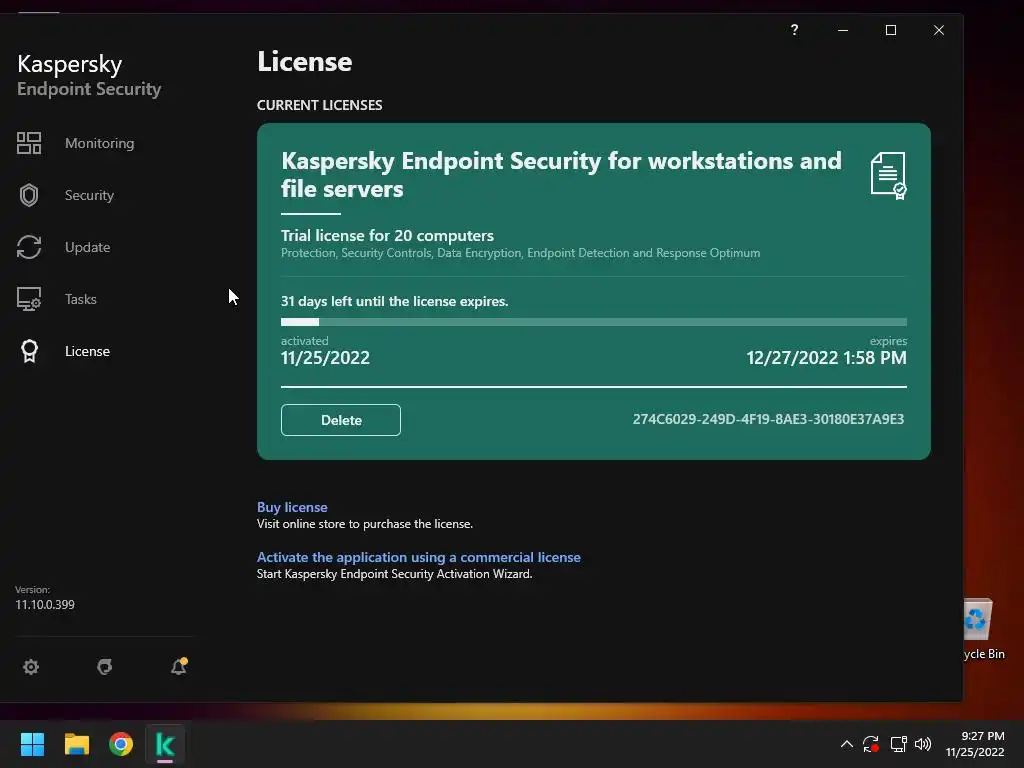Viewport: 1024px width, 768px height.
Task: Select license key 274C6029-249D-4F19-8AE3-30180E37A9E3
Action: (768, 419)
